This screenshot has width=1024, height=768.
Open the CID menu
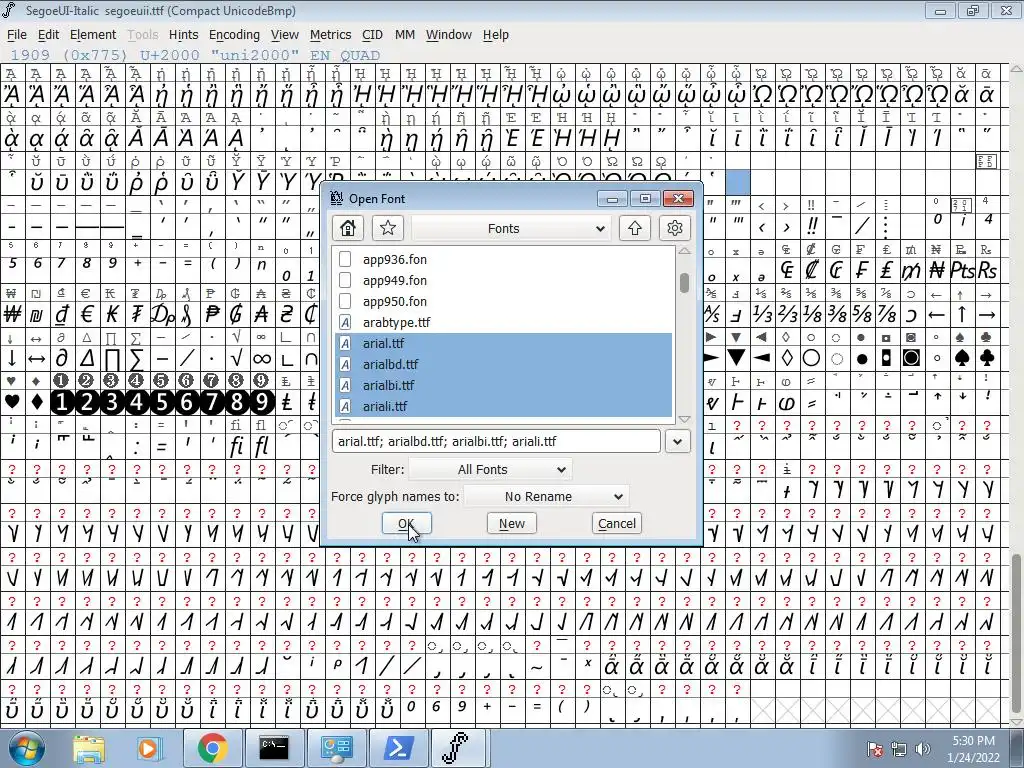372,35
